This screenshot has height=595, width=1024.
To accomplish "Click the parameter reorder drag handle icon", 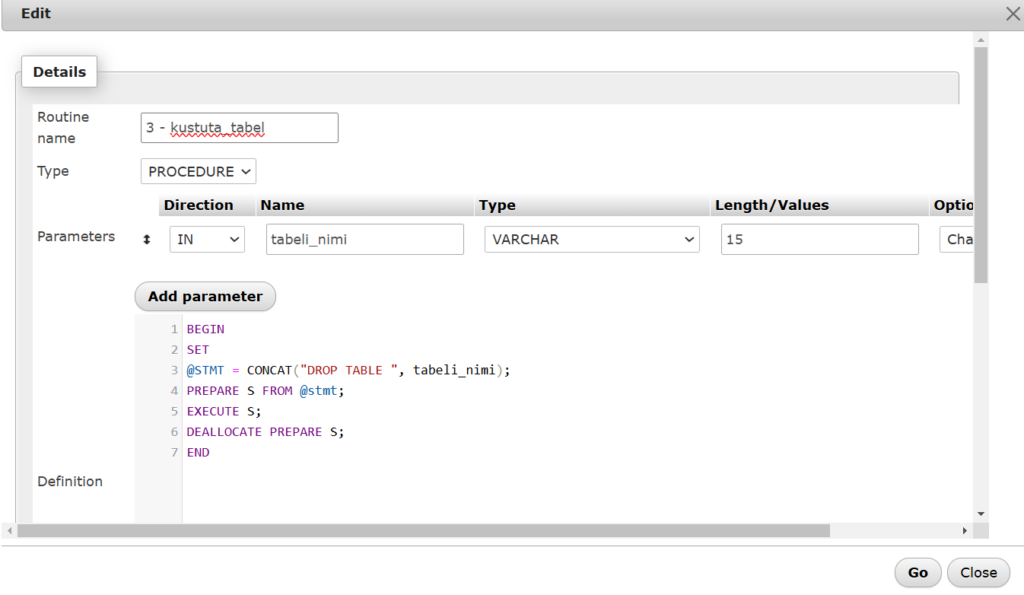I will [147, 240].
